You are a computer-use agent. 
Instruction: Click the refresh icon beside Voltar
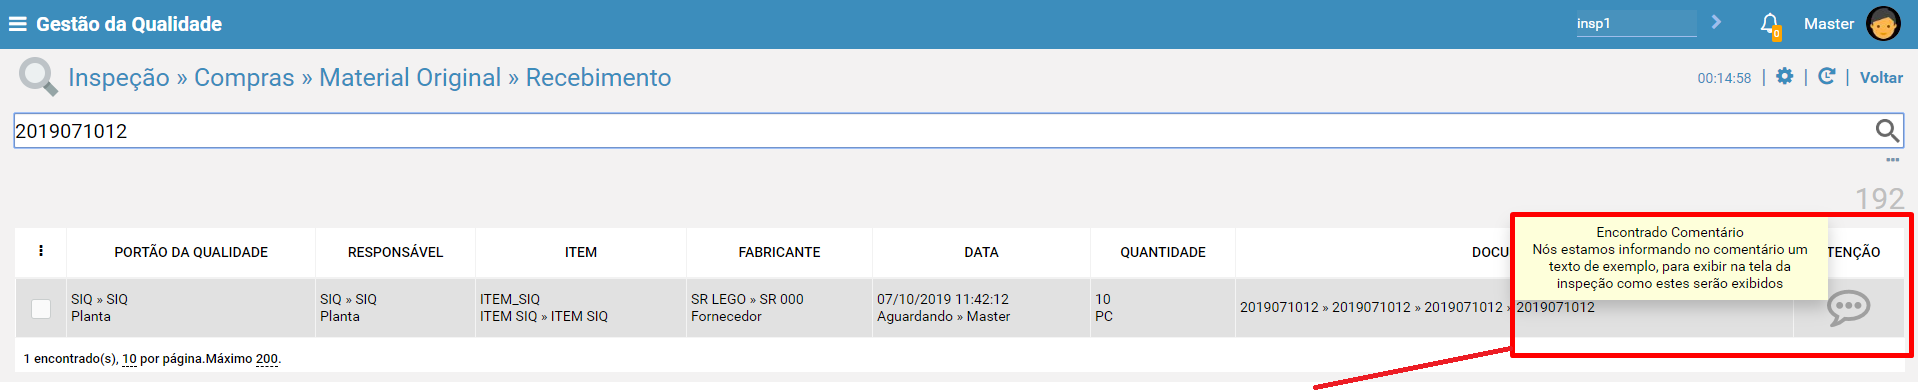(x=1826, y=77)
